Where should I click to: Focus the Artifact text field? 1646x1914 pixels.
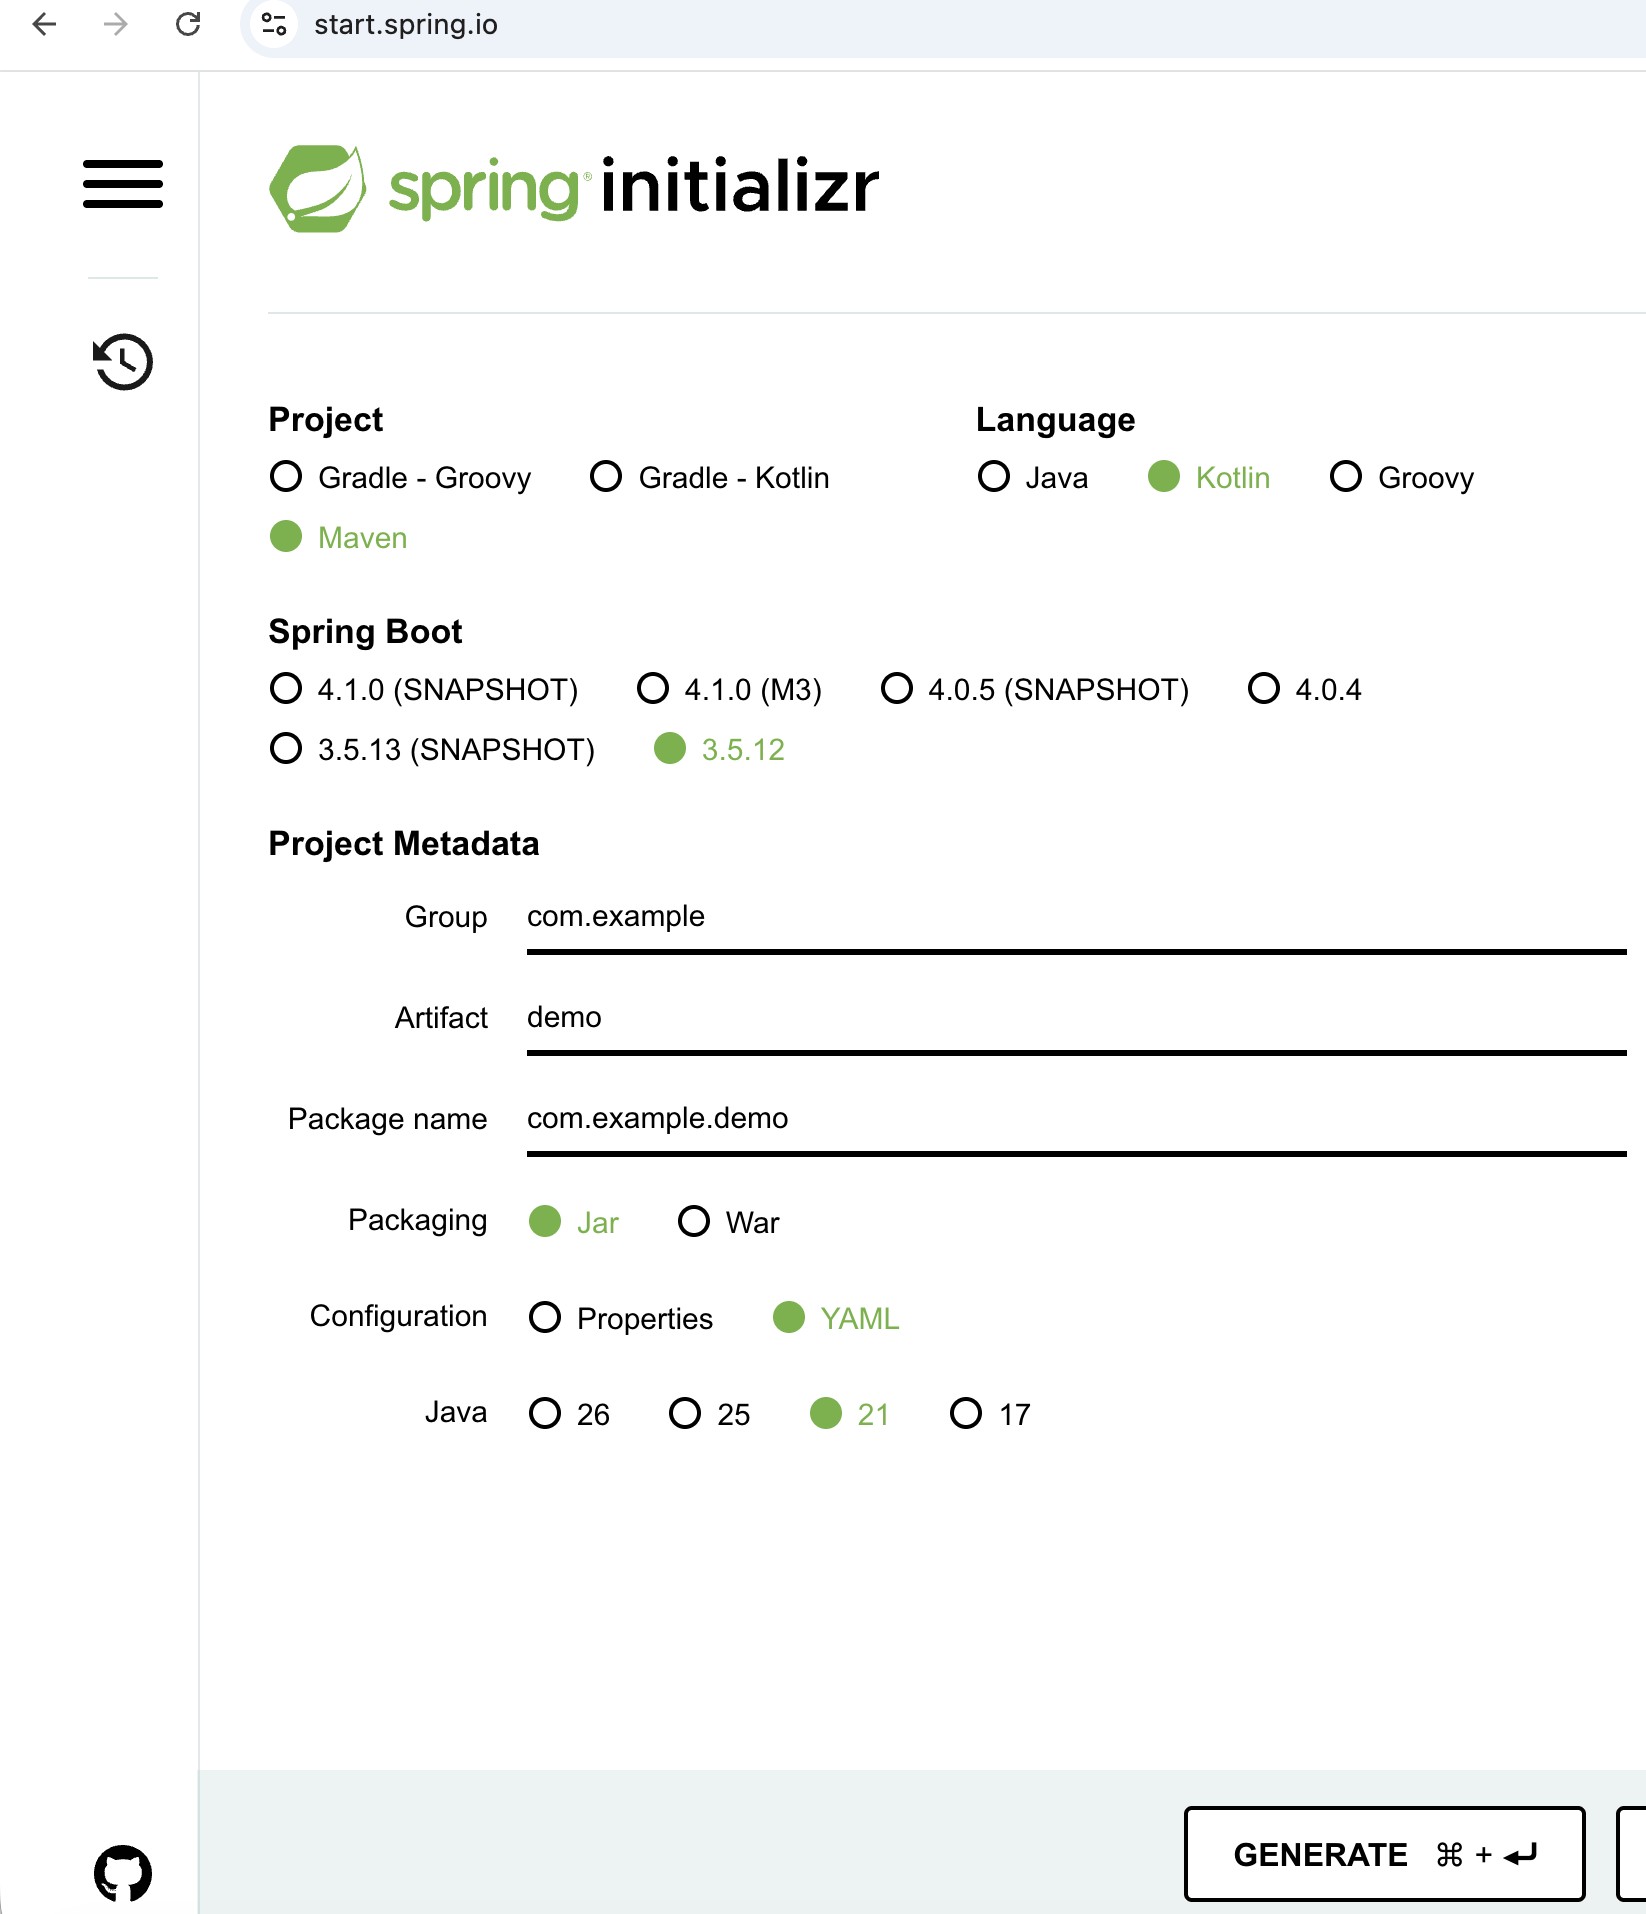coord(1076,1018)
